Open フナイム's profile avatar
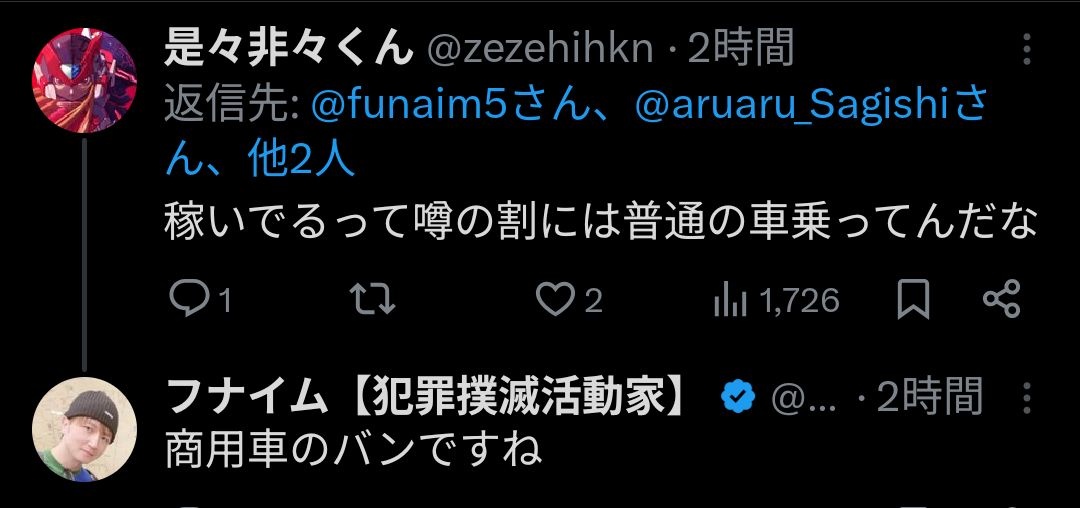Screen dimensions: 1080x508 (x=85, y=427)
